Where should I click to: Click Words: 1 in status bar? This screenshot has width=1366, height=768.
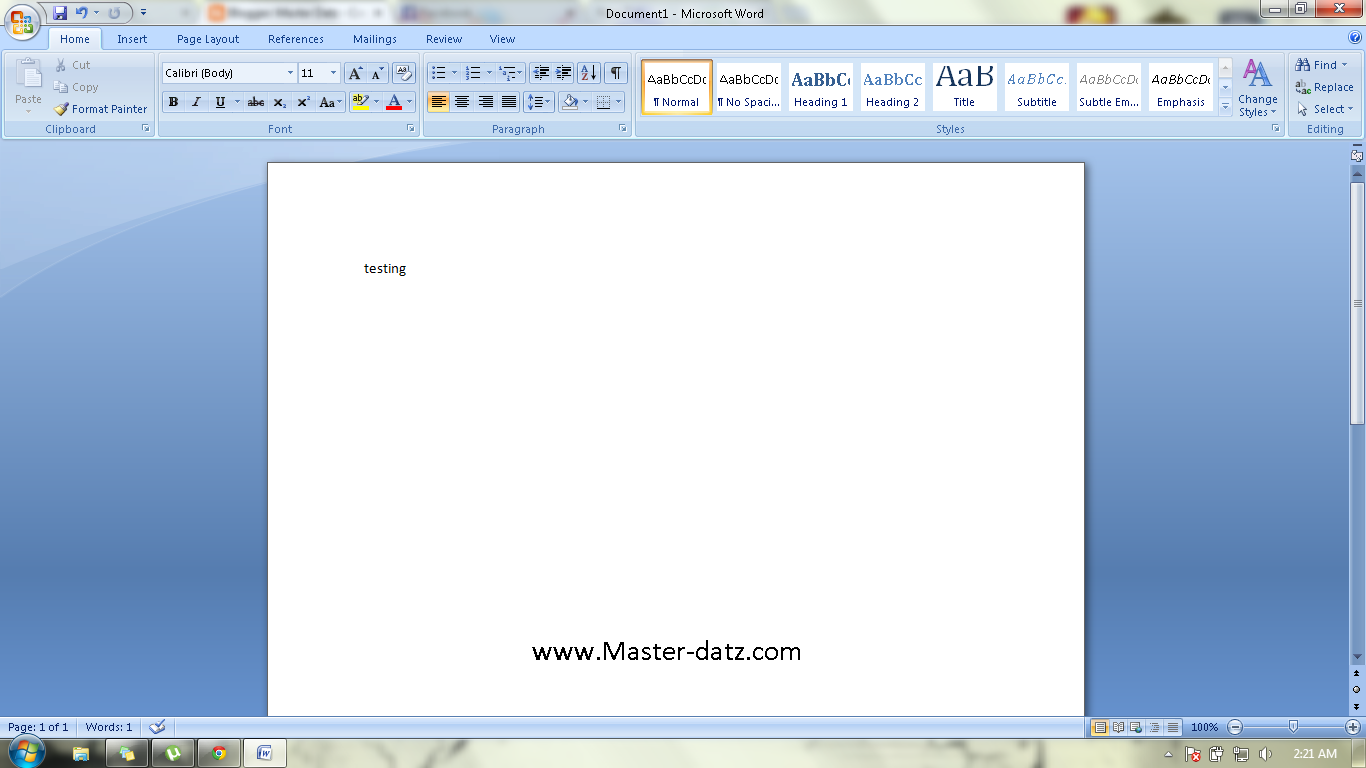[109, 727]
